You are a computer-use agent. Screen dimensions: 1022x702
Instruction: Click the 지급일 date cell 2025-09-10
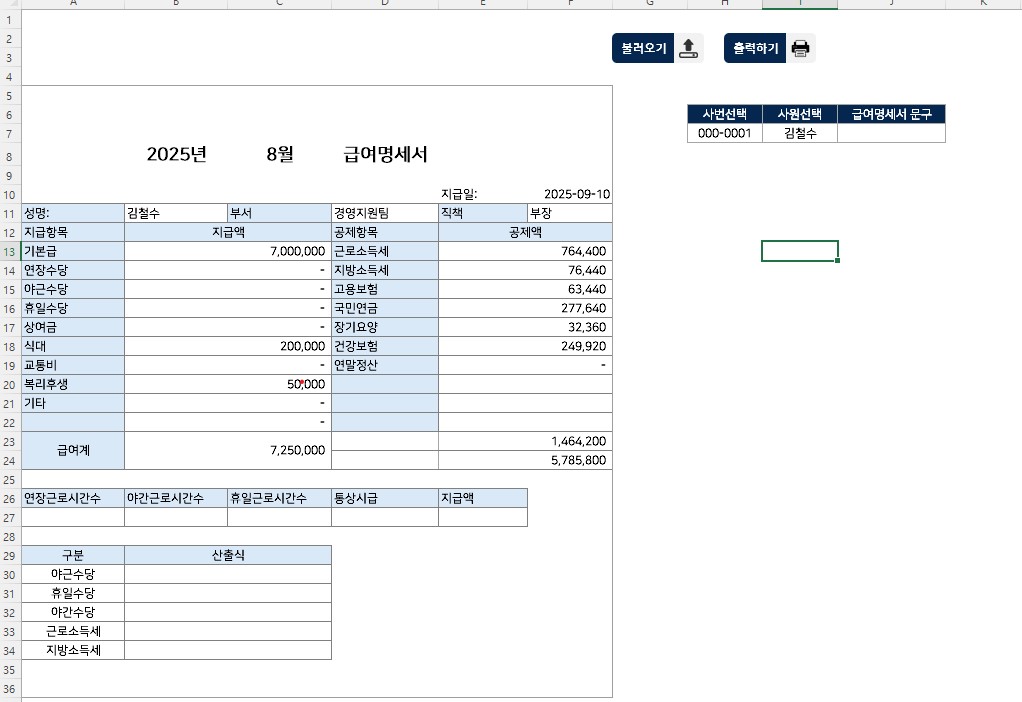point(576,194)
